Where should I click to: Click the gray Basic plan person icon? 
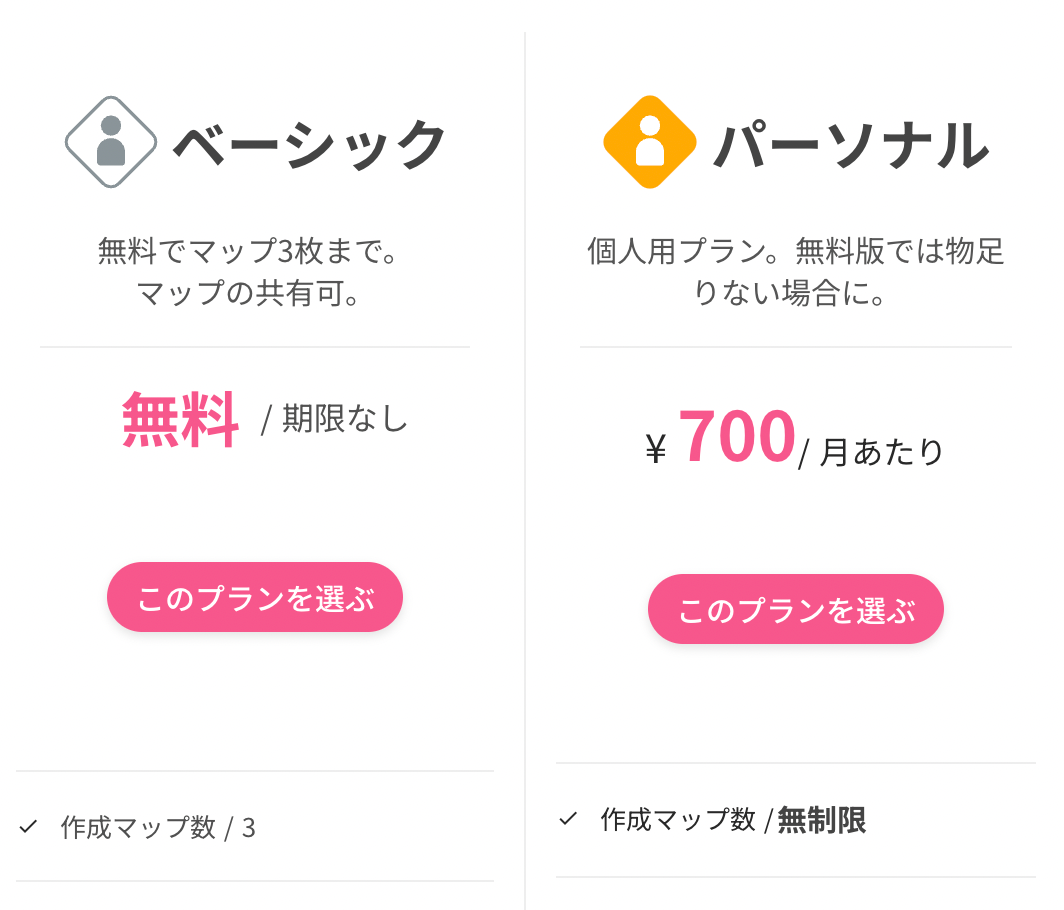pos(111,142)
